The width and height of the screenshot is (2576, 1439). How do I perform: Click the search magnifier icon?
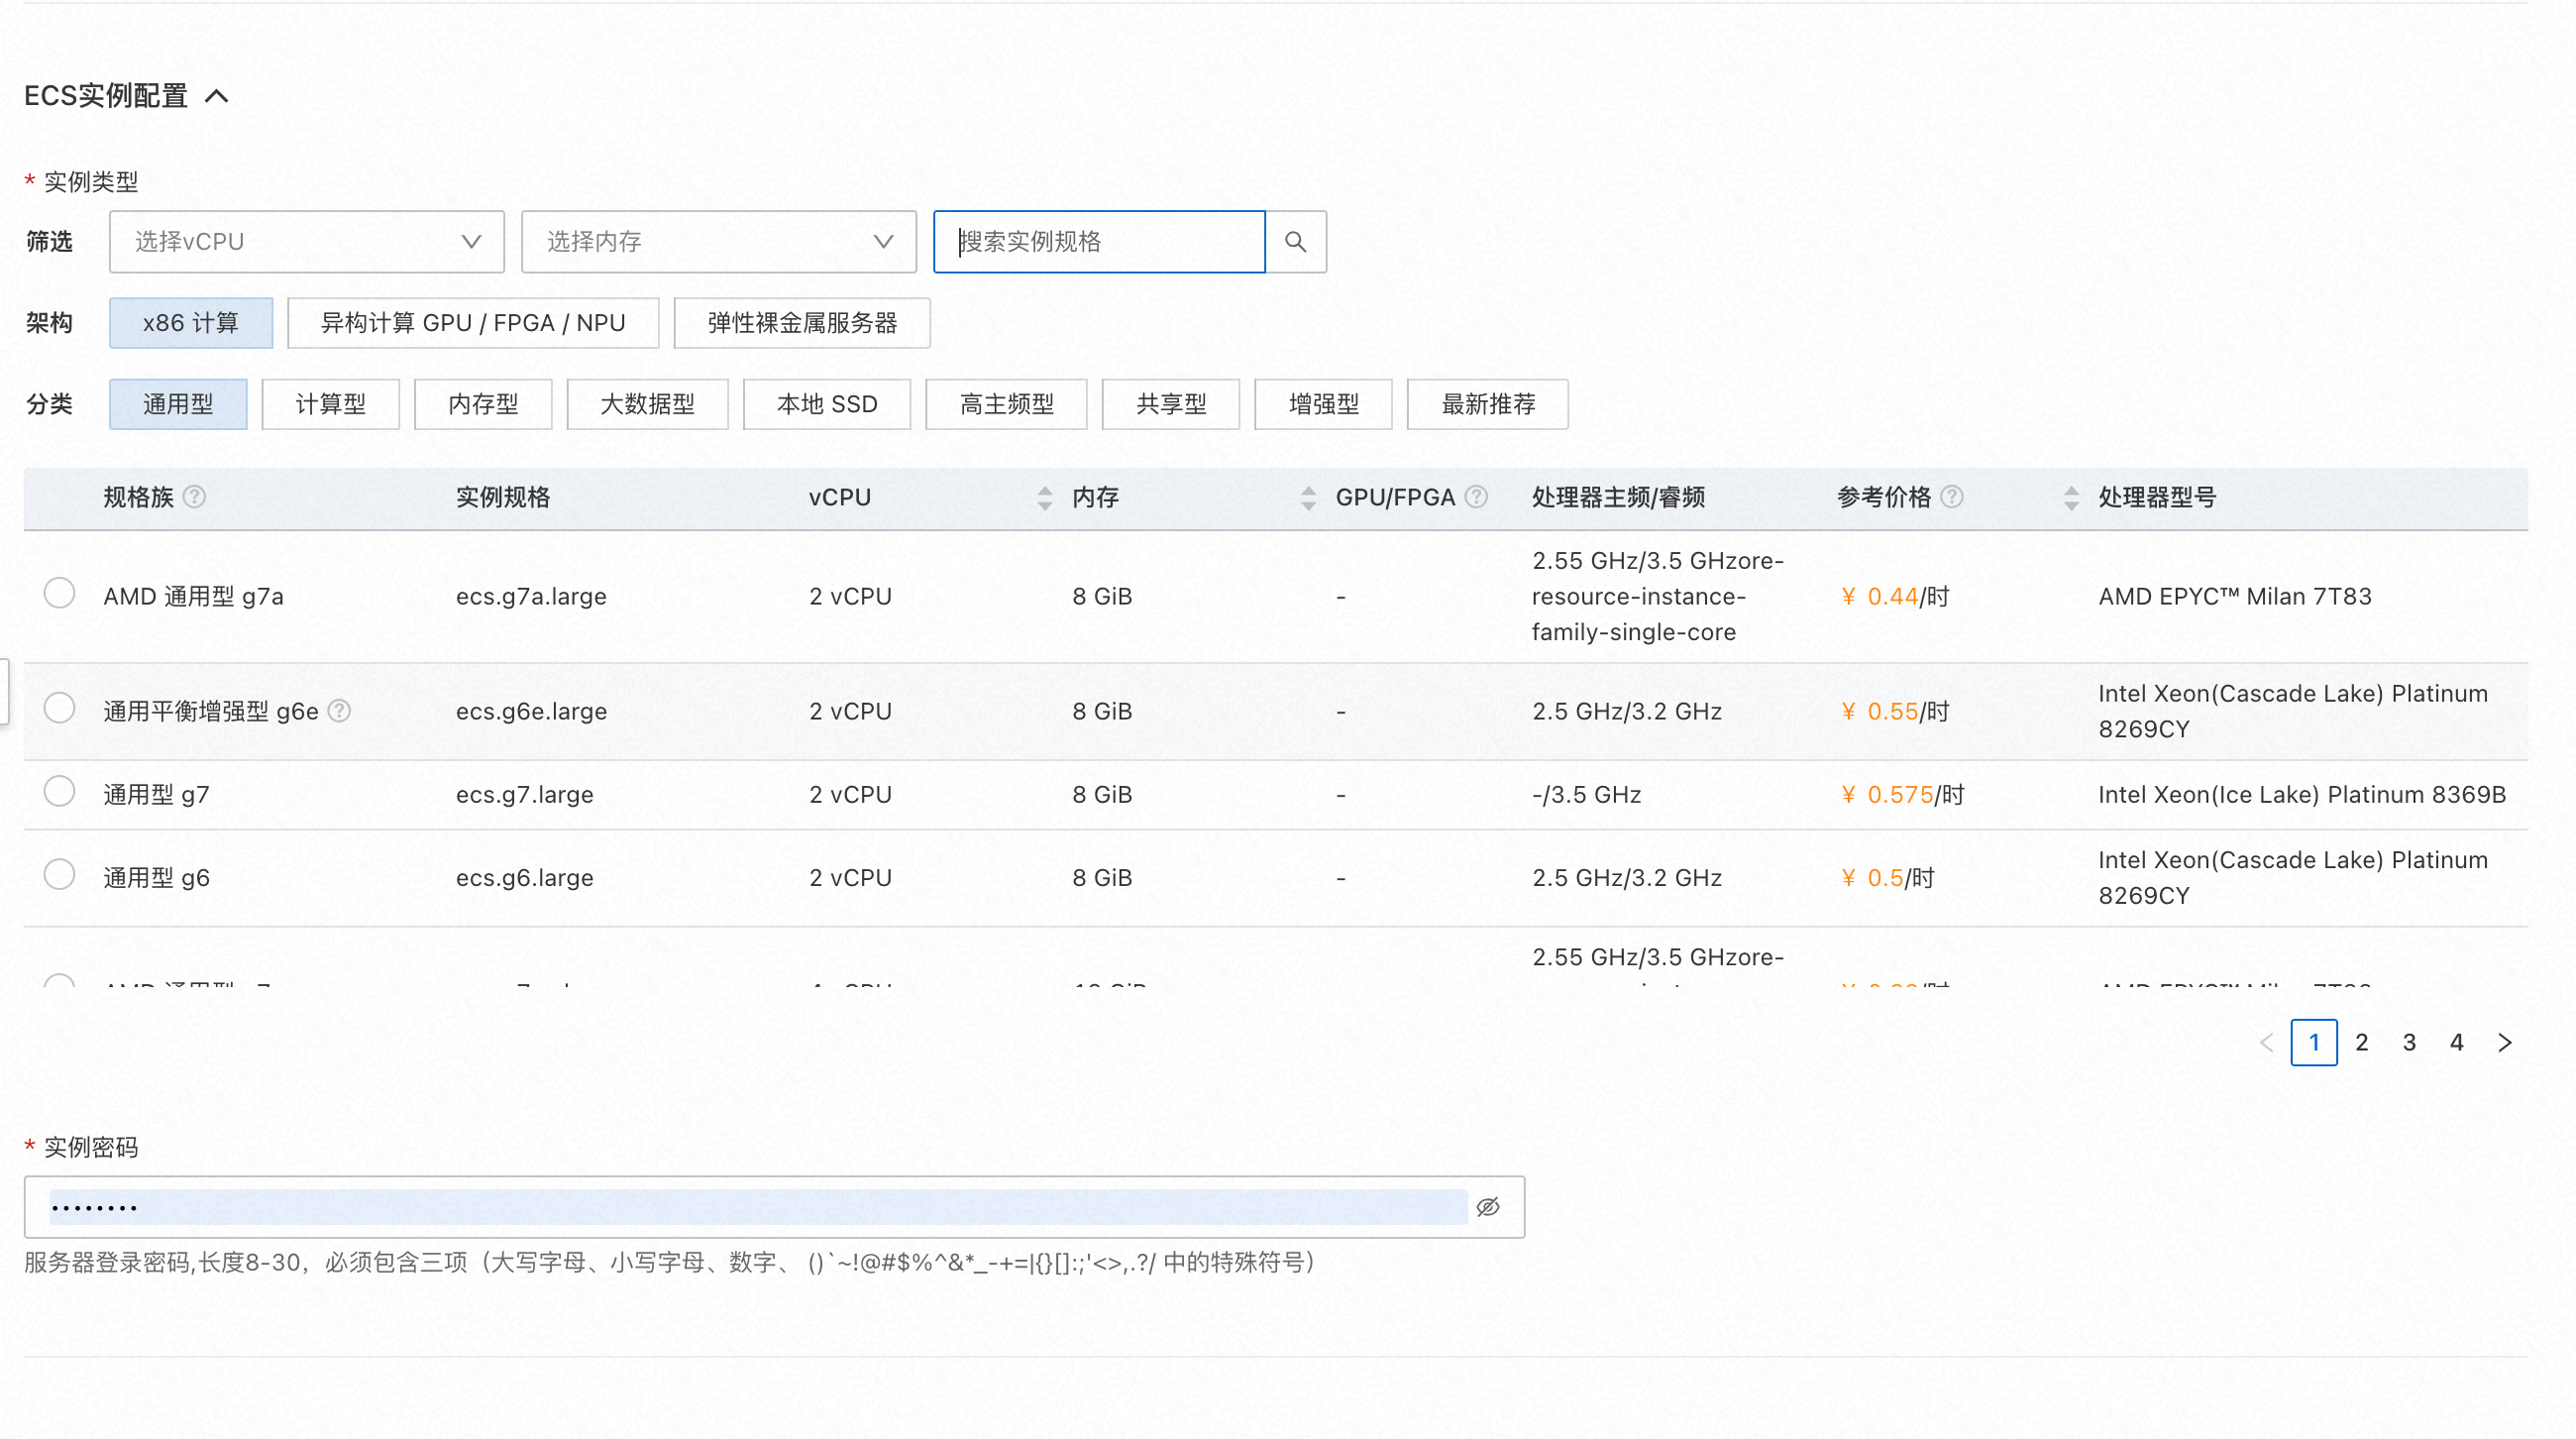[1295, 241]
